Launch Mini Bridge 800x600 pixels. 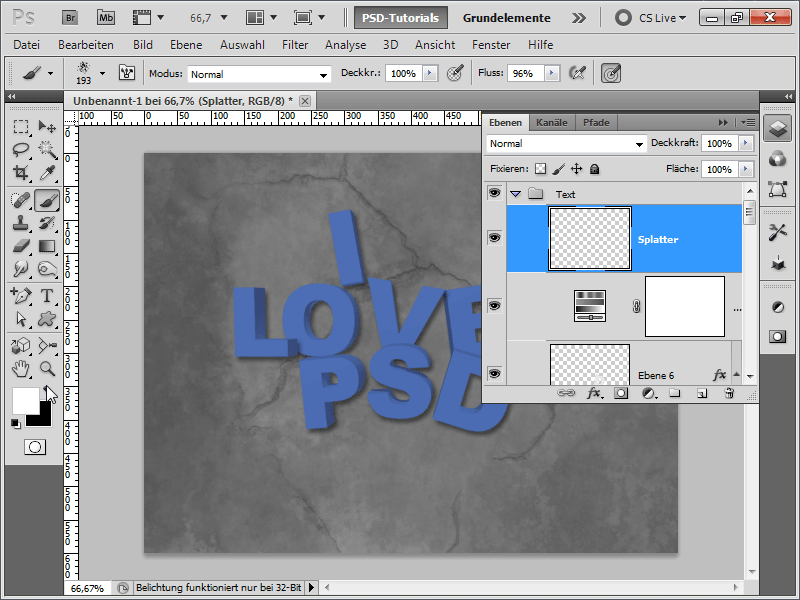click(106, 18)
